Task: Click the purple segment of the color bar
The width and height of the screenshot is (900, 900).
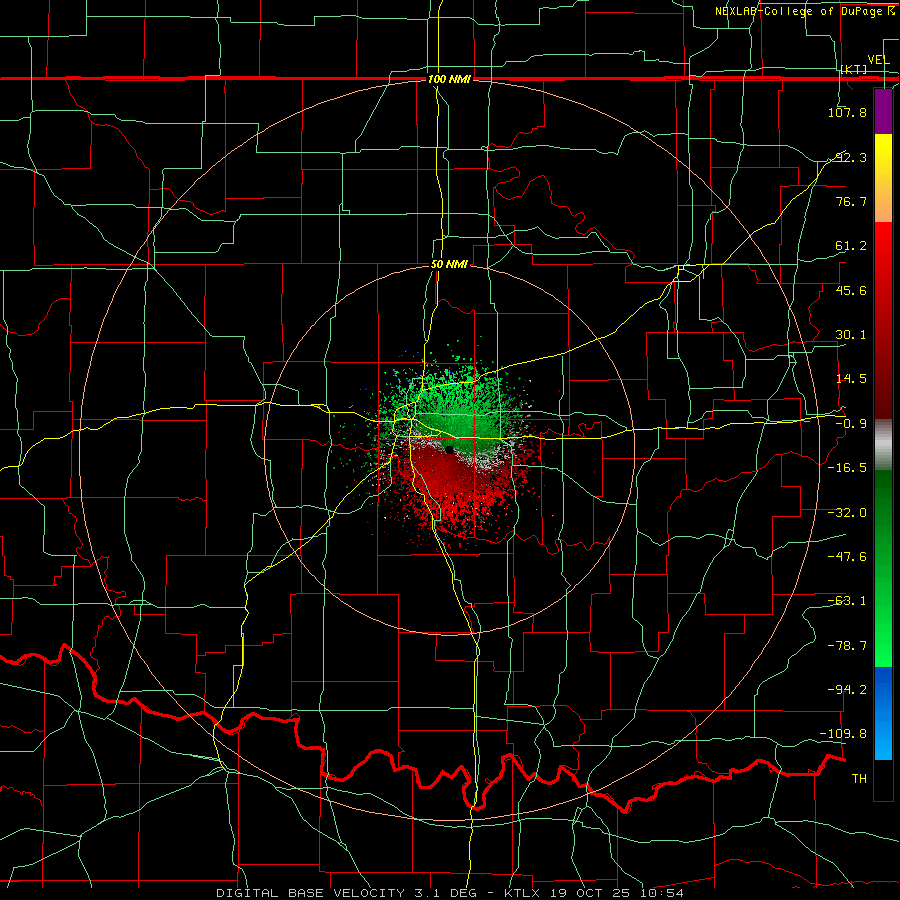Action: (883, 112)
